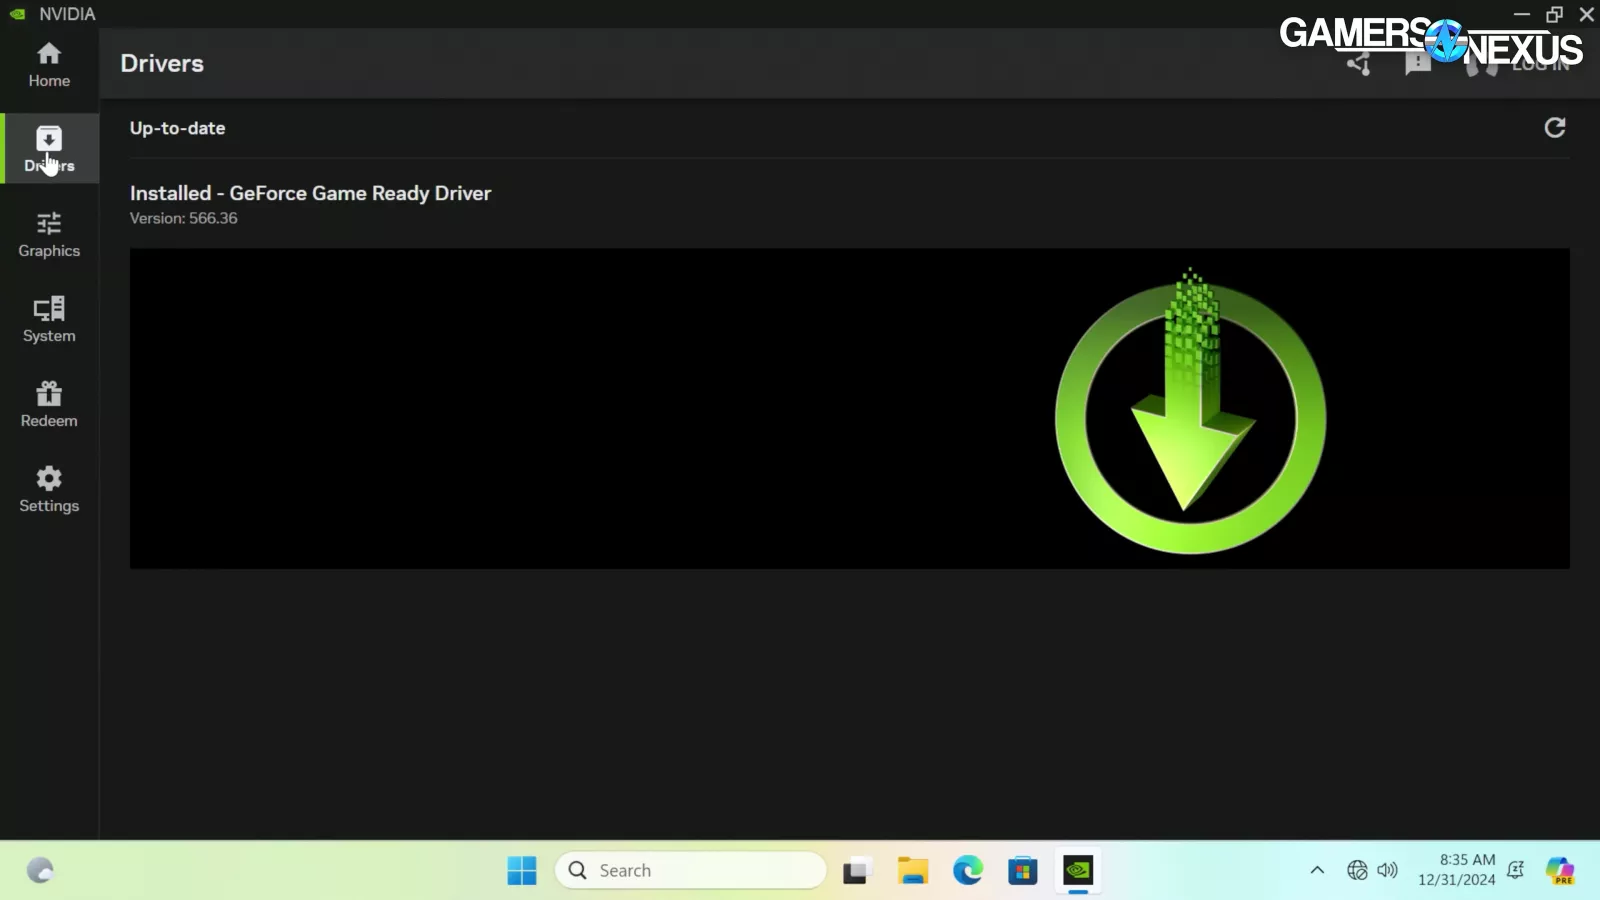This screenshot has width=1600, height=900.
Task: Expand the hidden system tray icons
Action: pos(1317,870)
